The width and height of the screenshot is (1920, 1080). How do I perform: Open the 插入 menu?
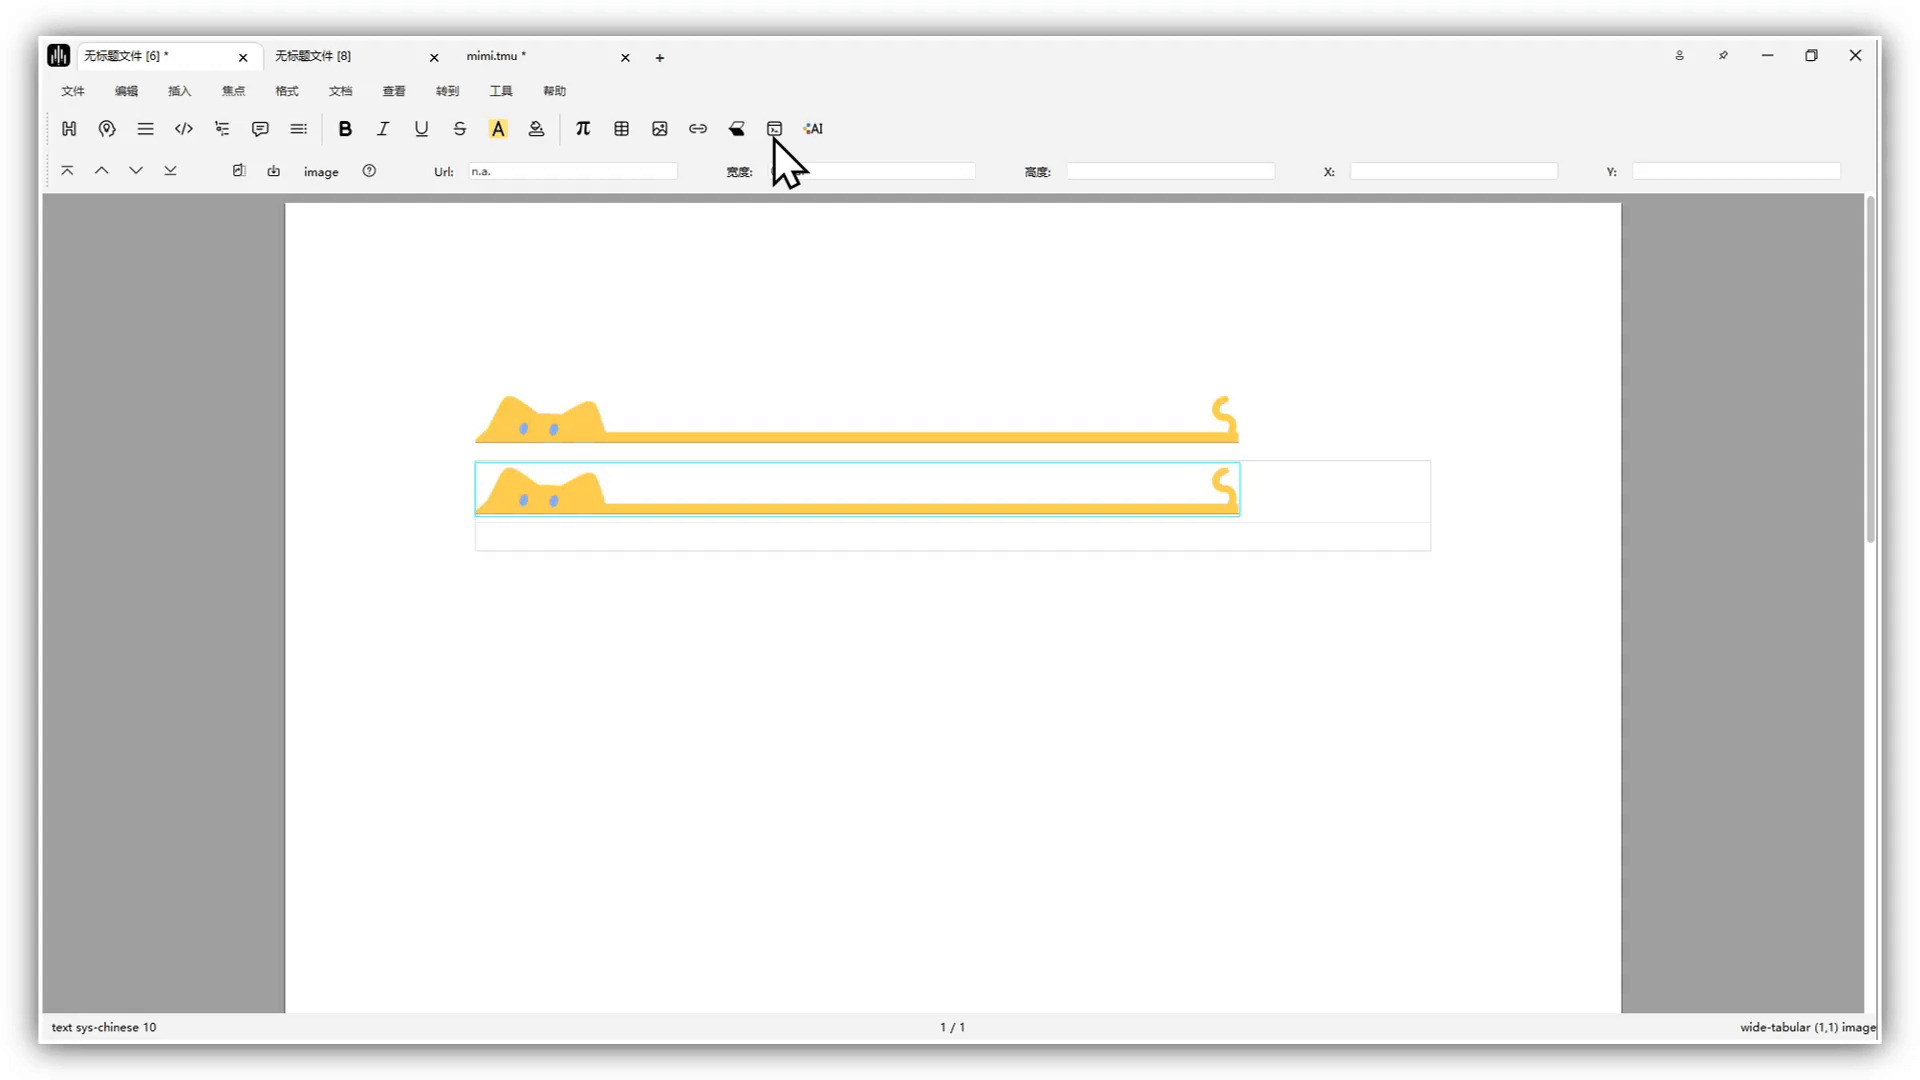click(180, 91)
